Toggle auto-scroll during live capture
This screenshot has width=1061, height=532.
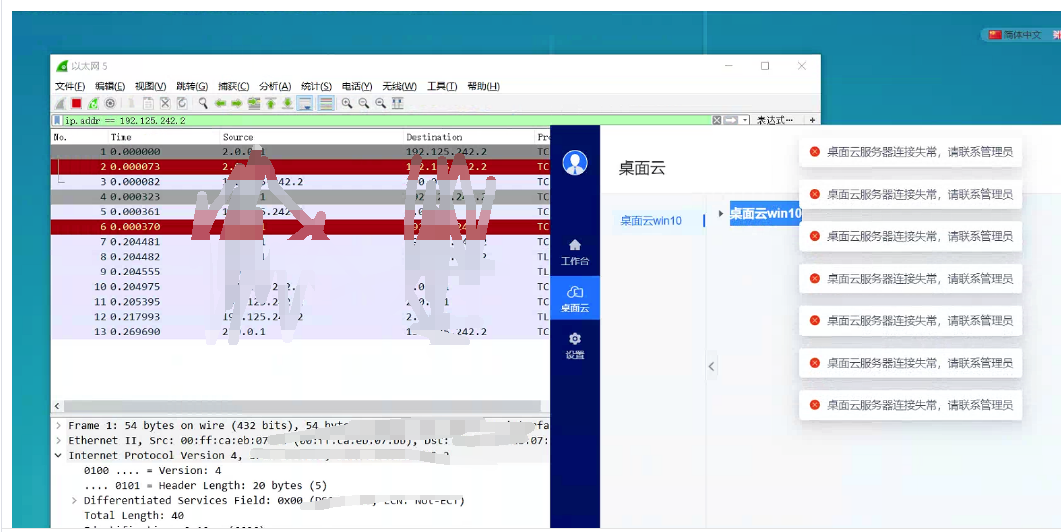tap(305, 104)
